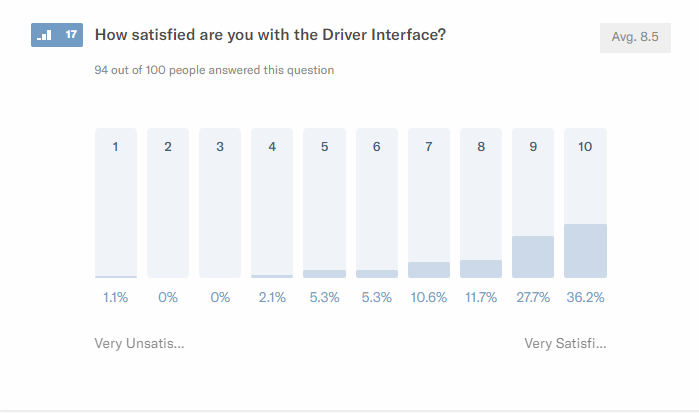Viewport: 699px width, 413px height.
Task: Select the rating bar labeled 2
Action: point(168,203)
